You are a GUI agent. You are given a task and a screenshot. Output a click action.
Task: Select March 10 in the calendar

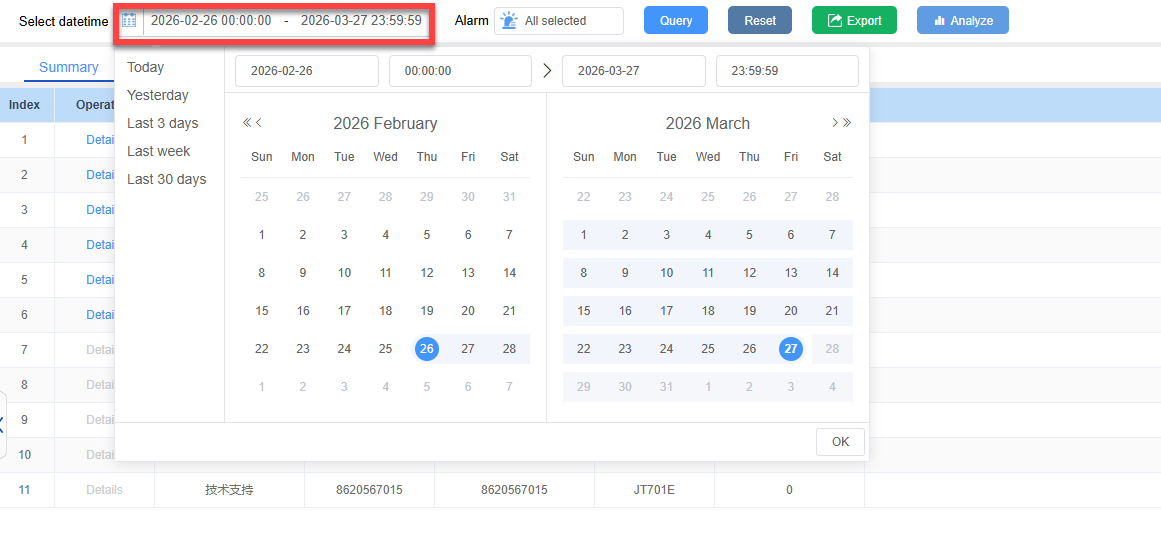[666, 273]
